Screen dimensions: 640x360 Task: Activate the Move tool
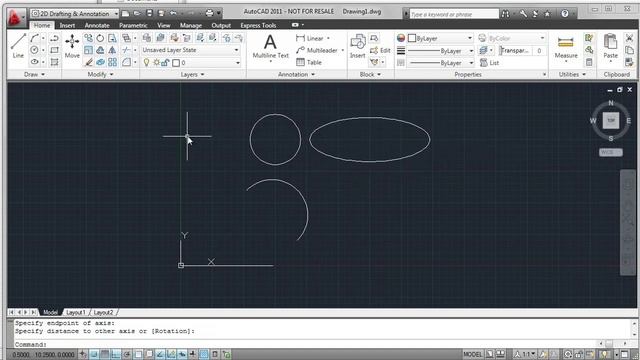72,46
